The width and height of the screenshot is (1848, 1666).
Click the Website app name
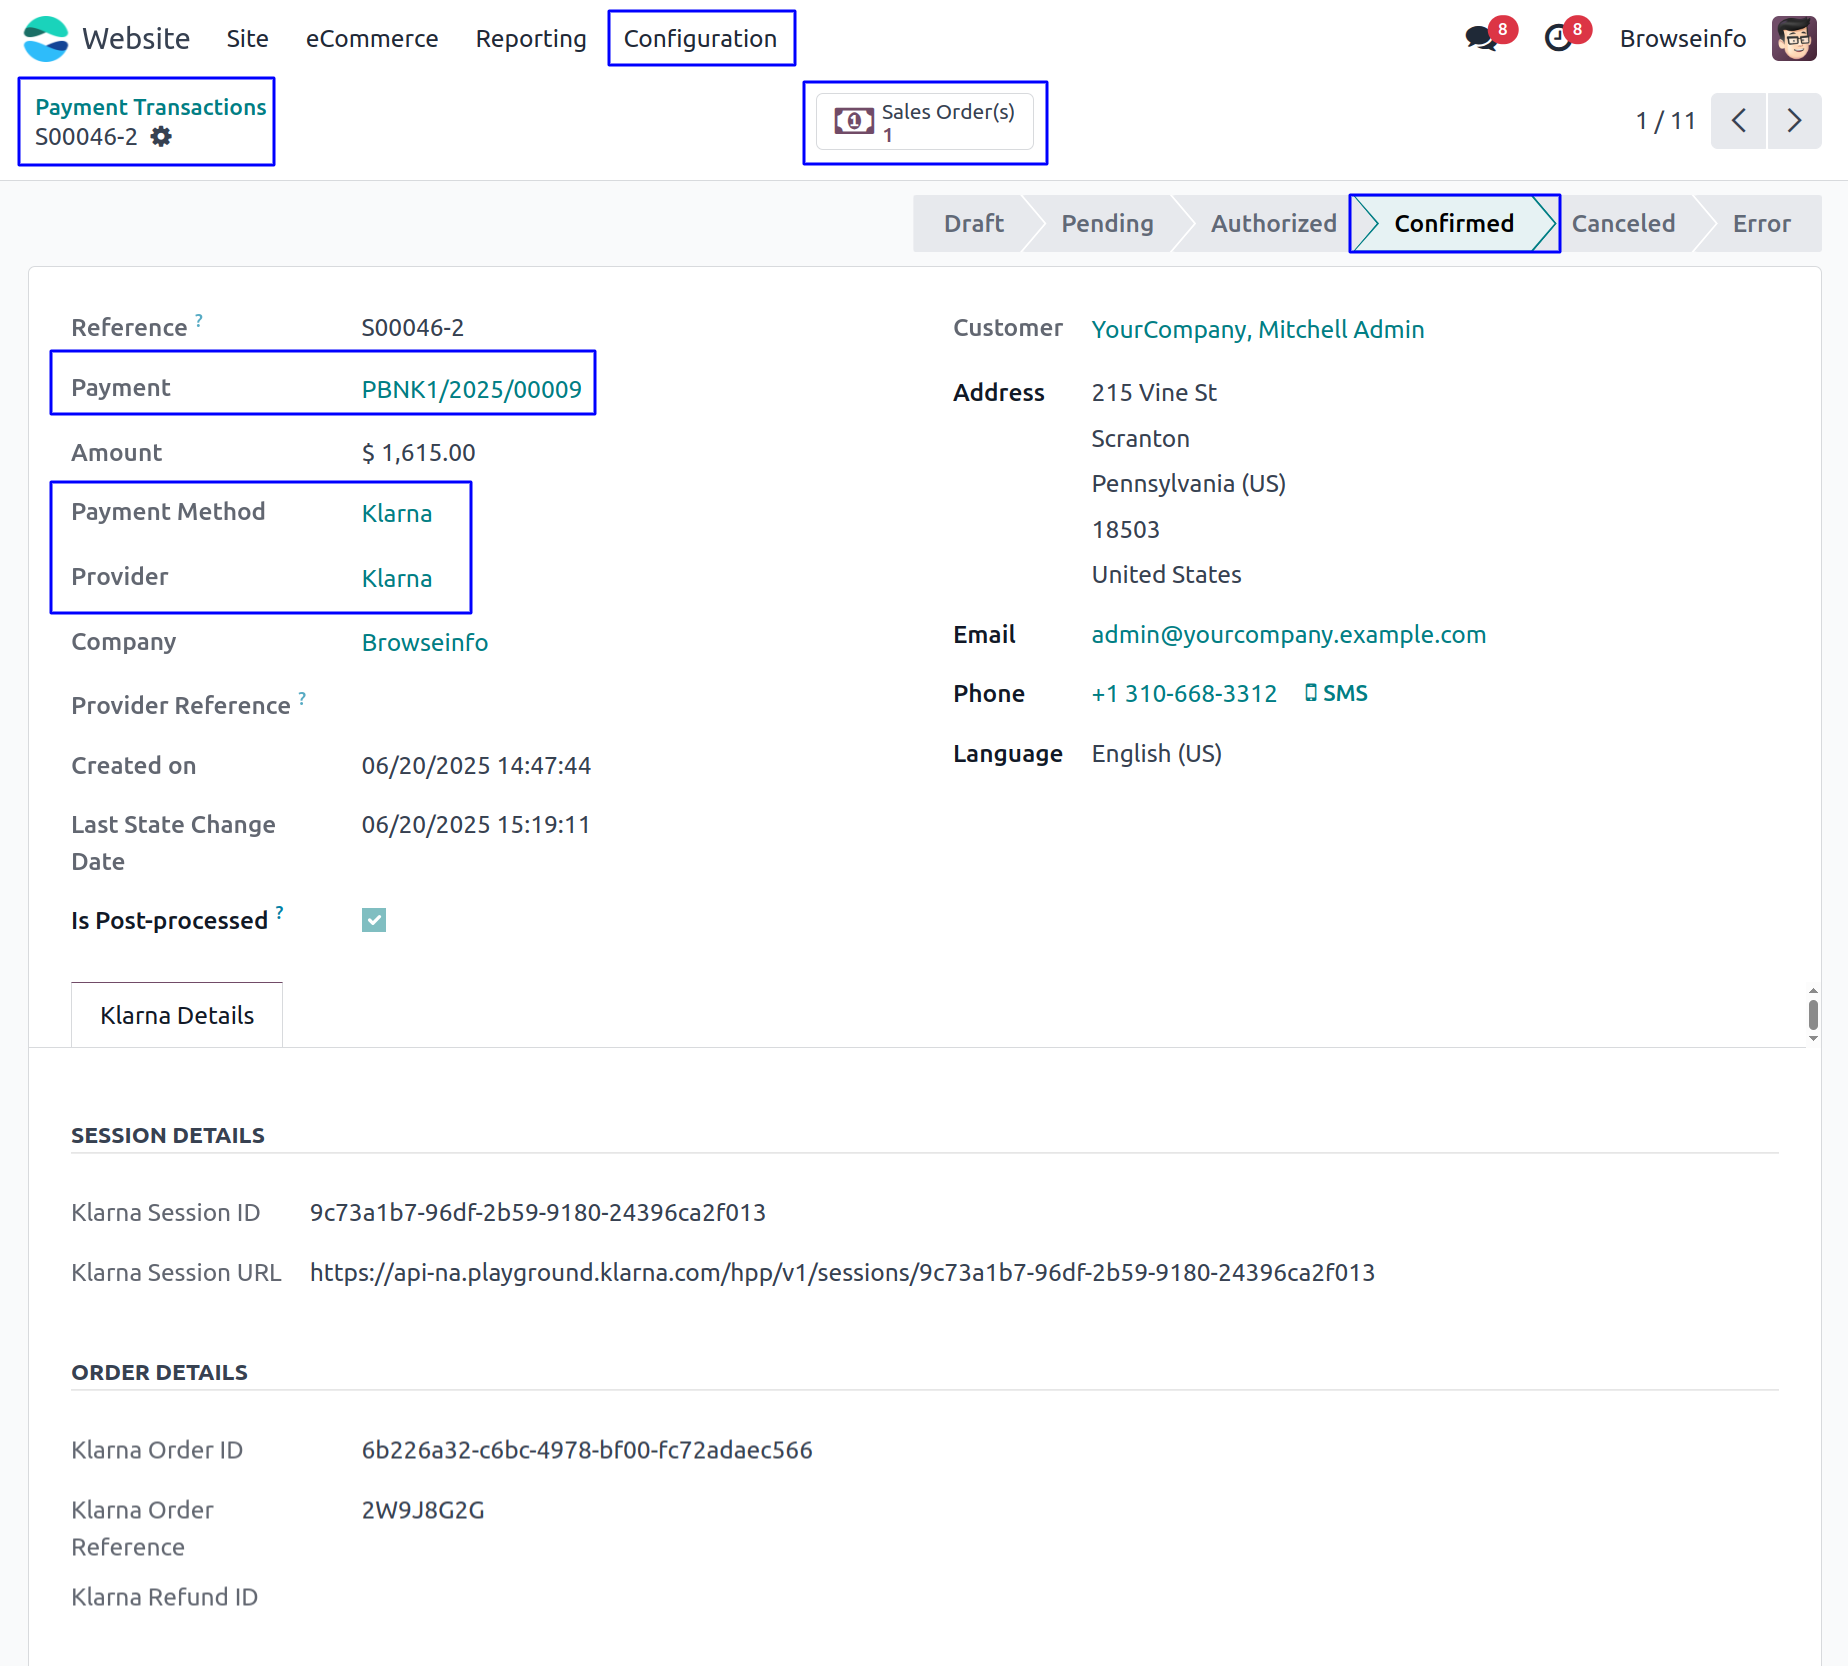click(x=136, y=39)
